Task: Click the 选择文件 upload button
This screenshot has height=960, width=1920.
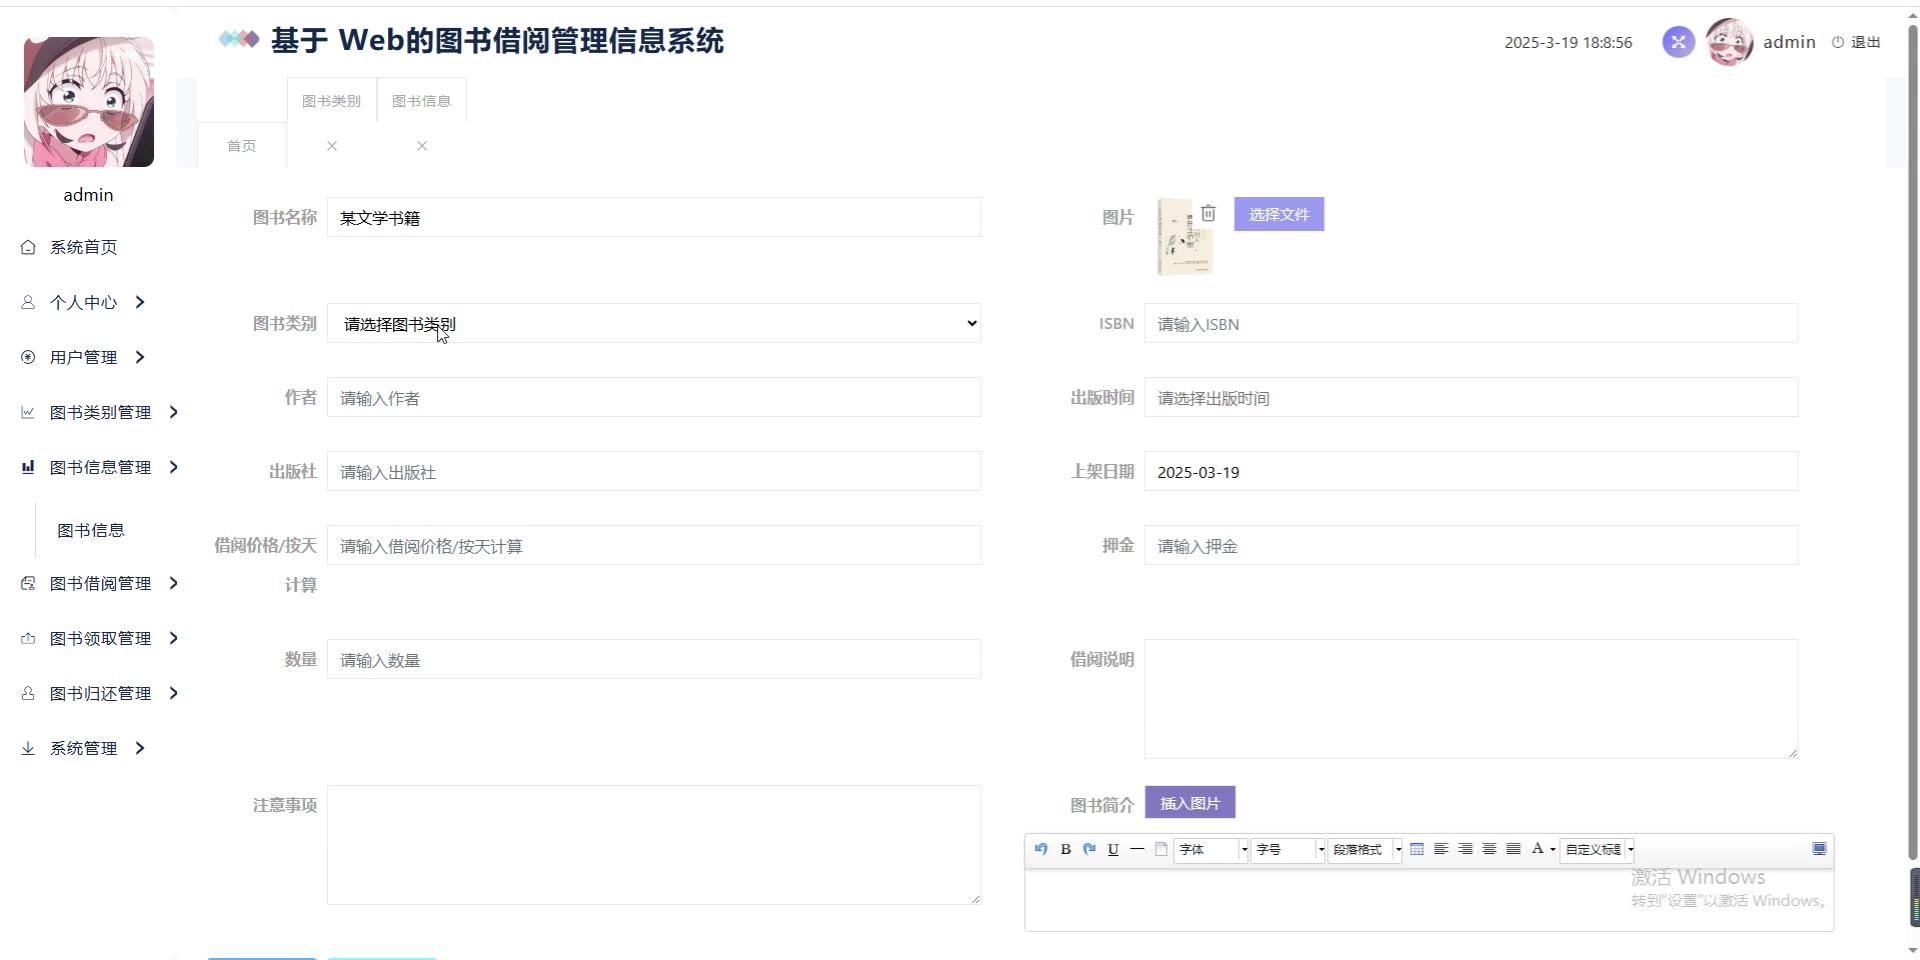Action: pyautogui.click(x=1279, y=214)
